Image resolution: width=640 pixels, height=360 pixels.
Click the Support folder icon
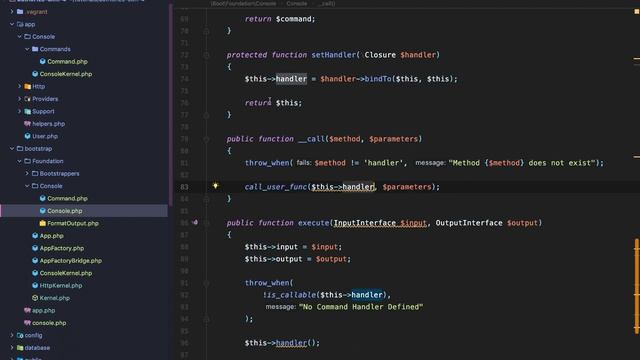pos(27,111)
